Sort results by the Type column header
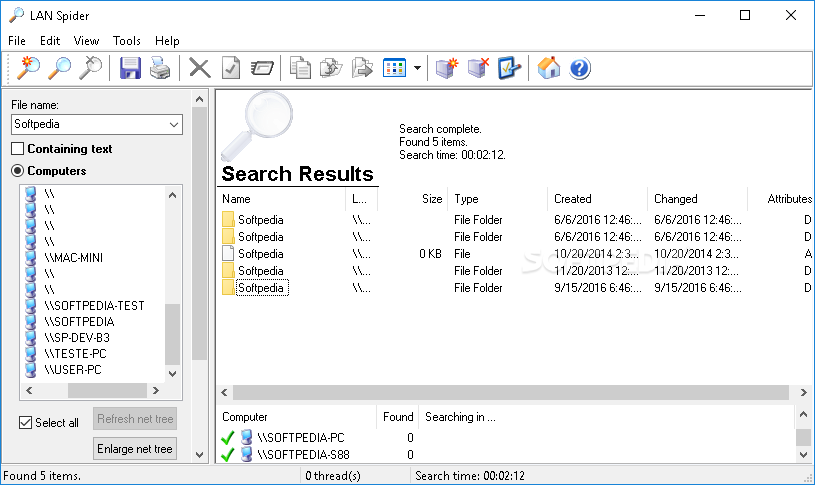815x485 pixels. 497,199
